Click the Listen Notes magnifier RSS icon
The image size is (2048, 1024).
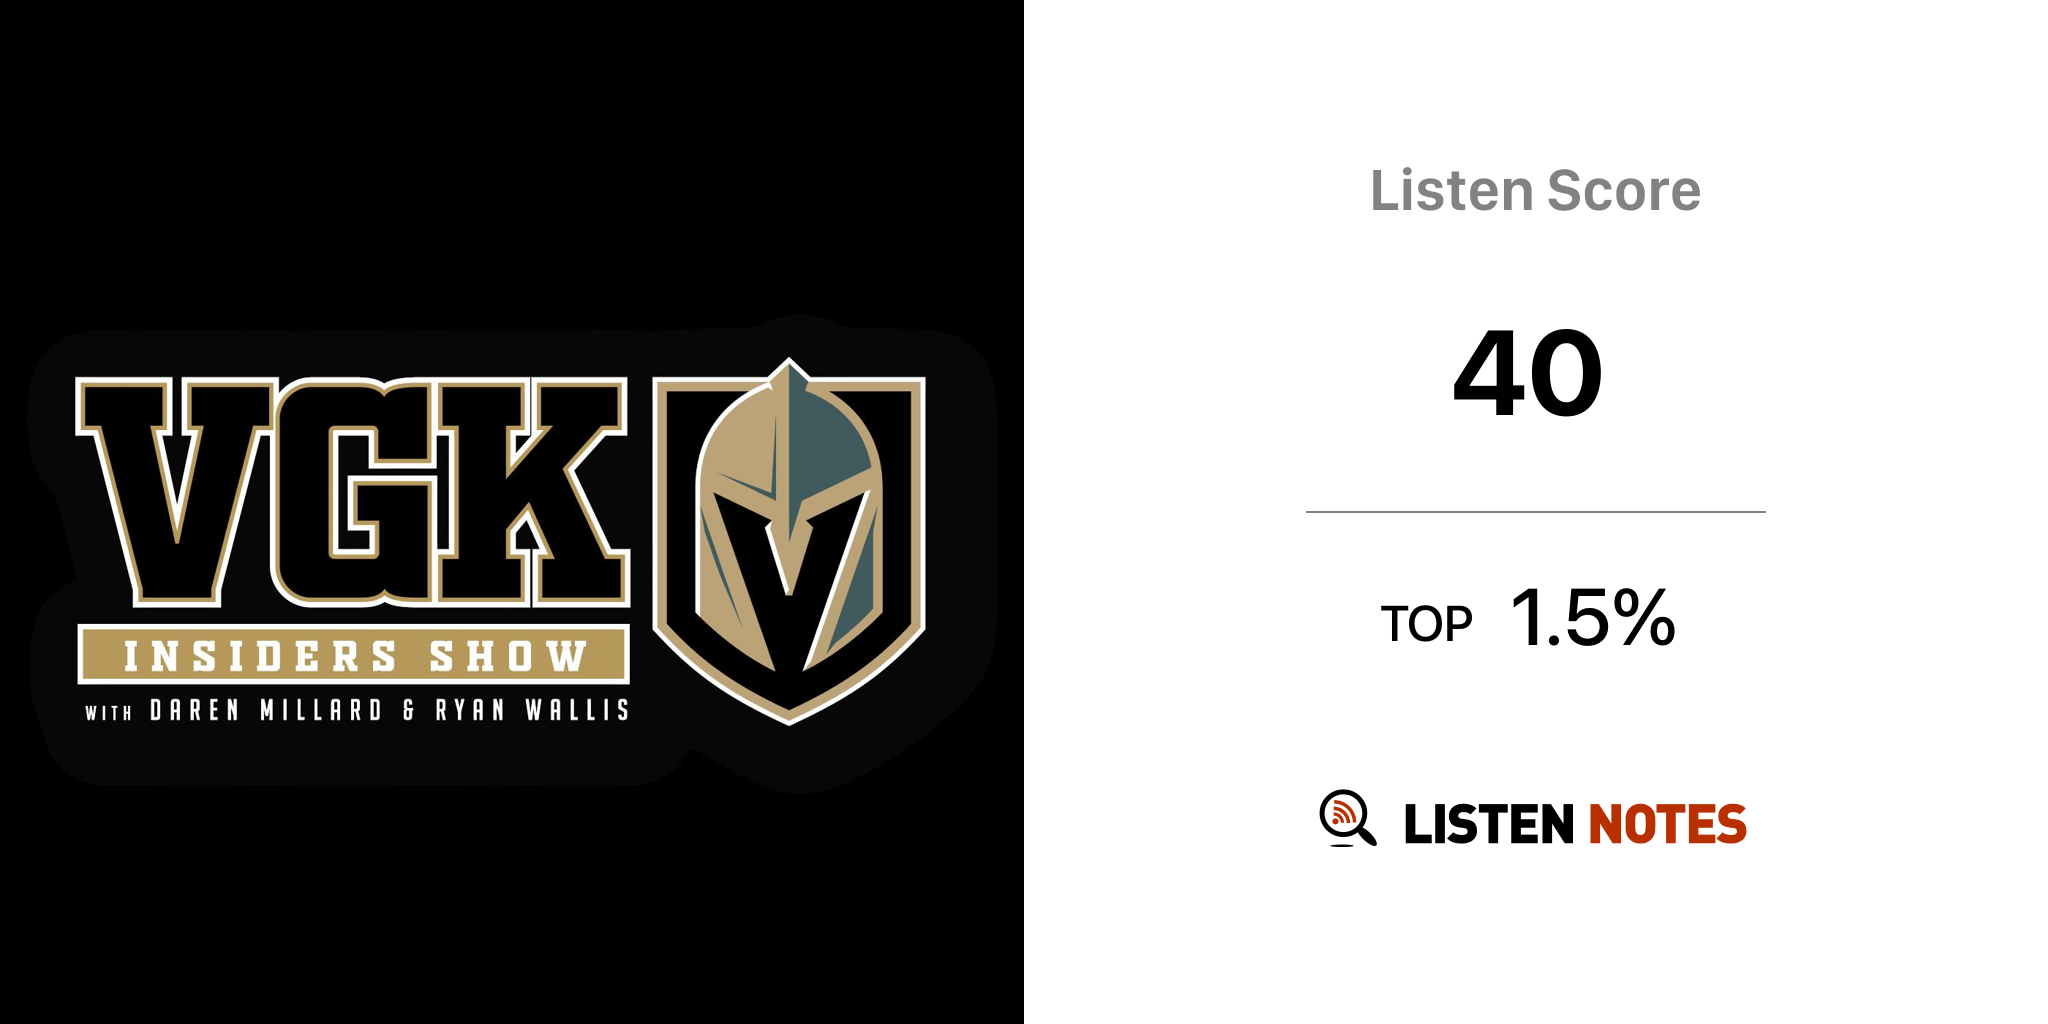[x=1347, y=819]
